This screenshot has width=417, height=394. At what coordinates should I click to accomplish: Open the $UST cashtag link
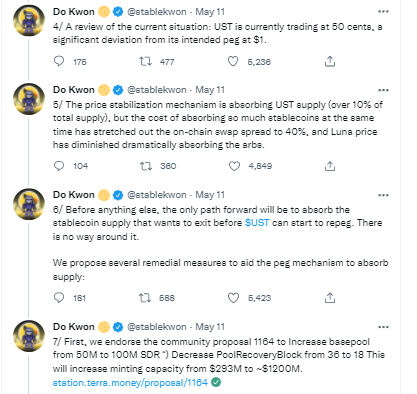pos(257,223)
